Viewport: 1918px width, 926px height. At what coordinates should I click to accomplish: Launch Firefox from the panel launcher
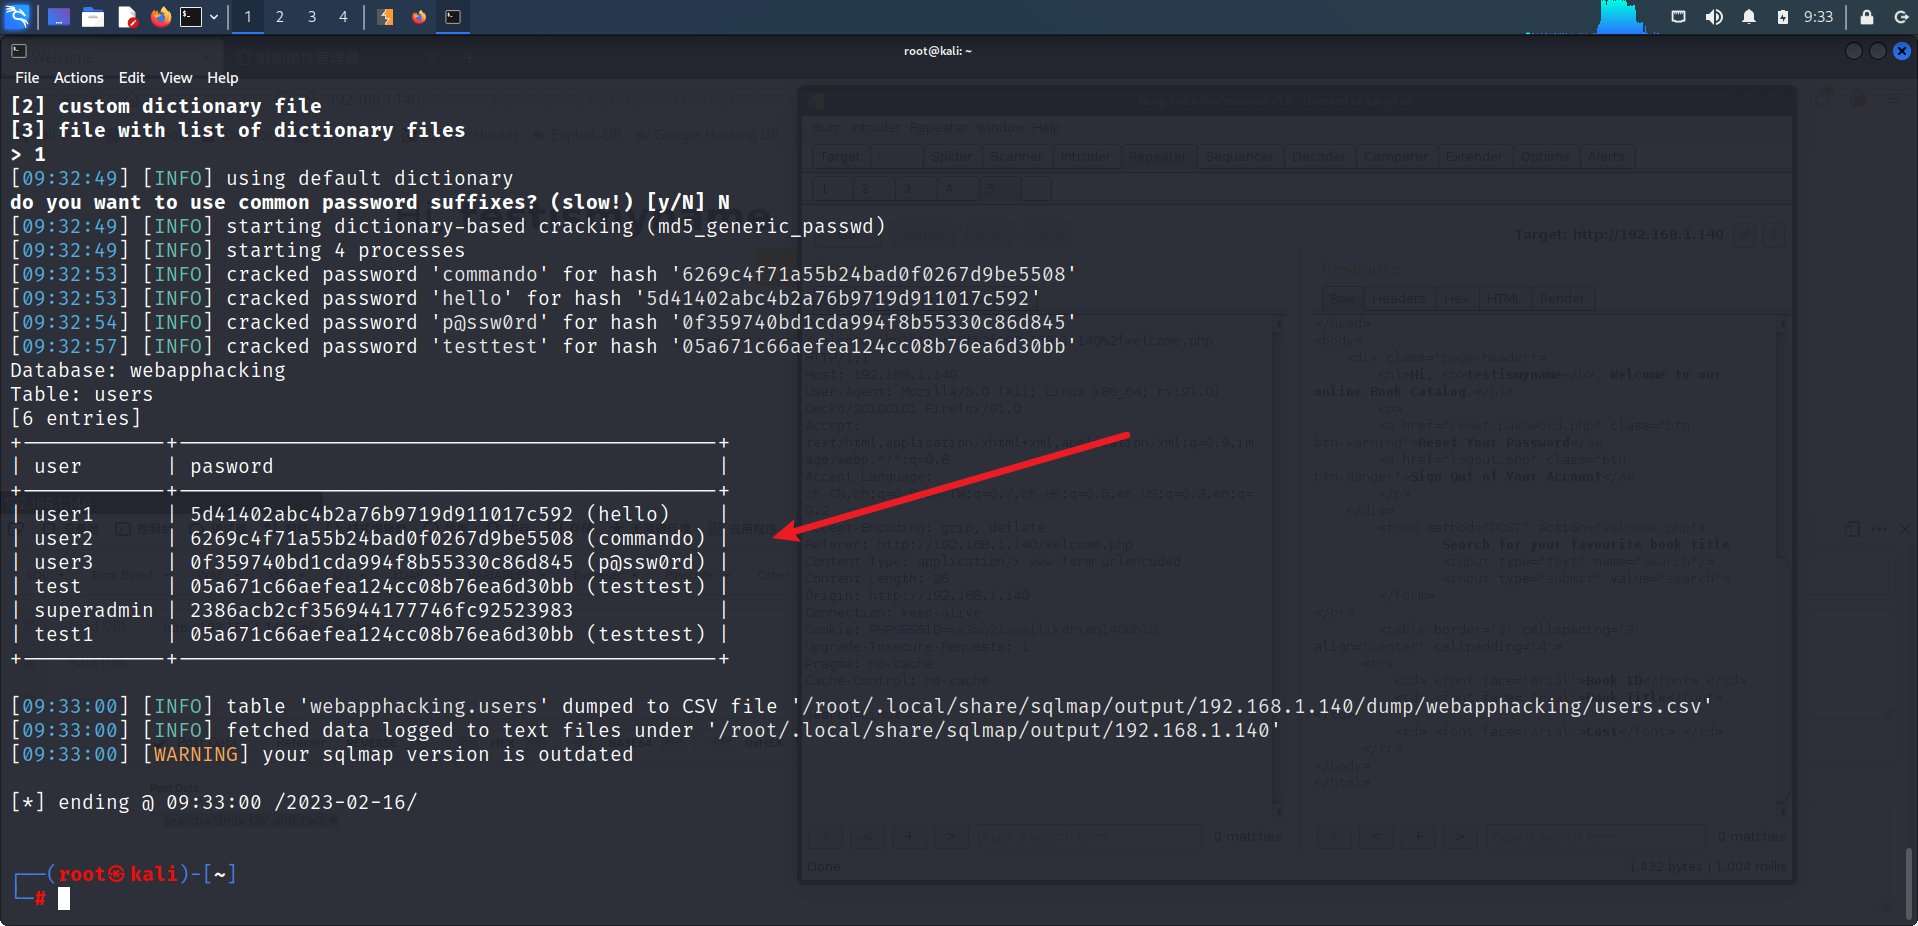pyautogui.click(x=160, y=17)
